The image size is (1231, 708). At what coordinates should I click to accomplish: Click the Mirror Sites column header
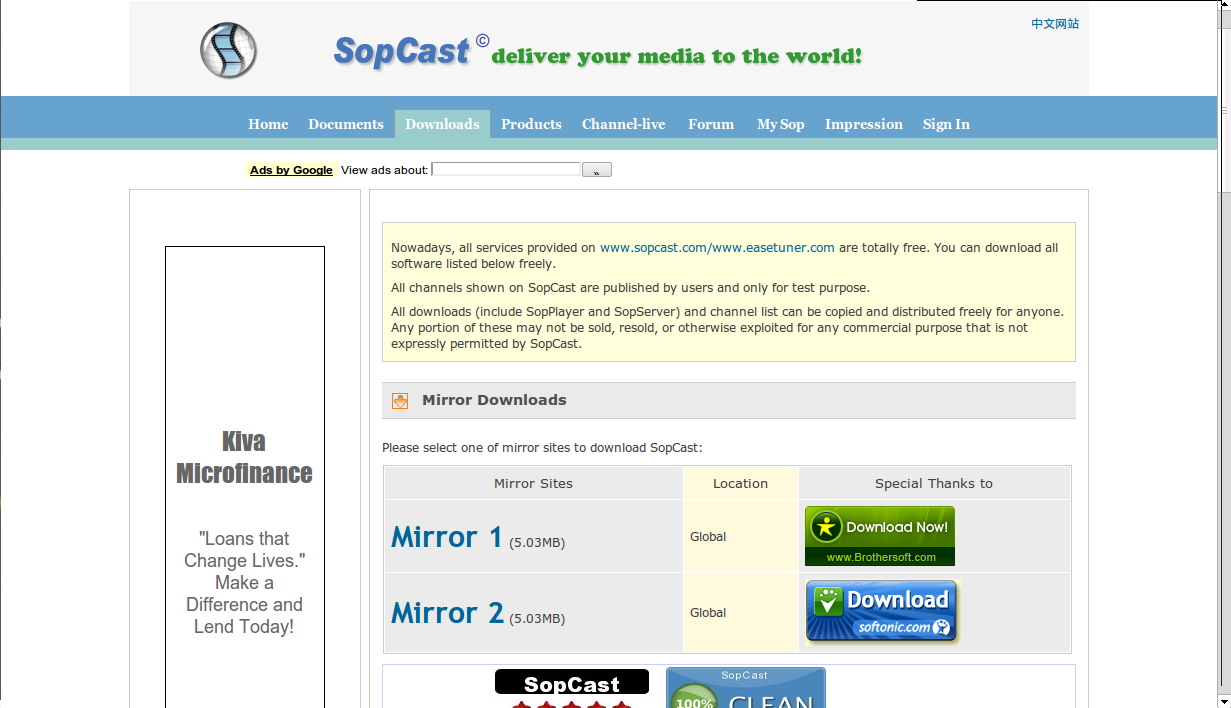[x=534, y=483]
